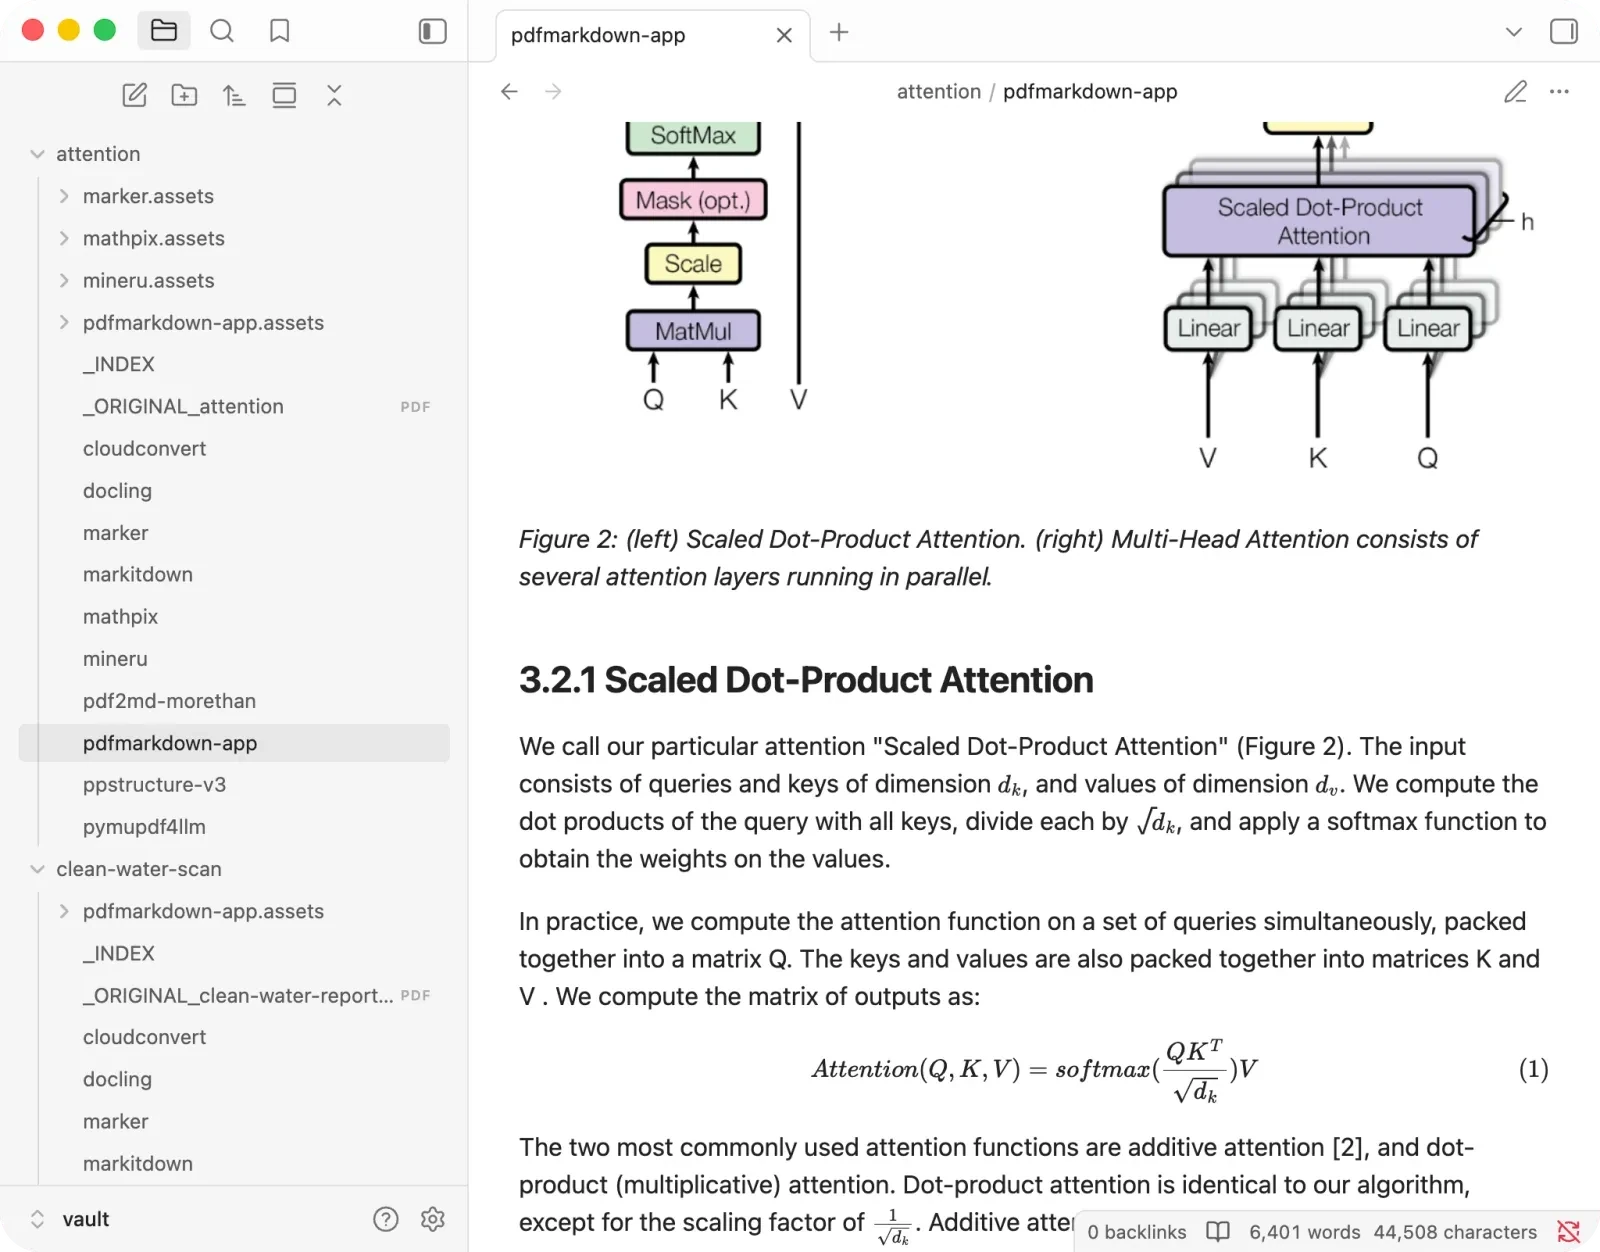Select the pdfmarkdown-app note in sidebar
The width and height of the screenshot is (1600, 1252).
coord(234,743)
